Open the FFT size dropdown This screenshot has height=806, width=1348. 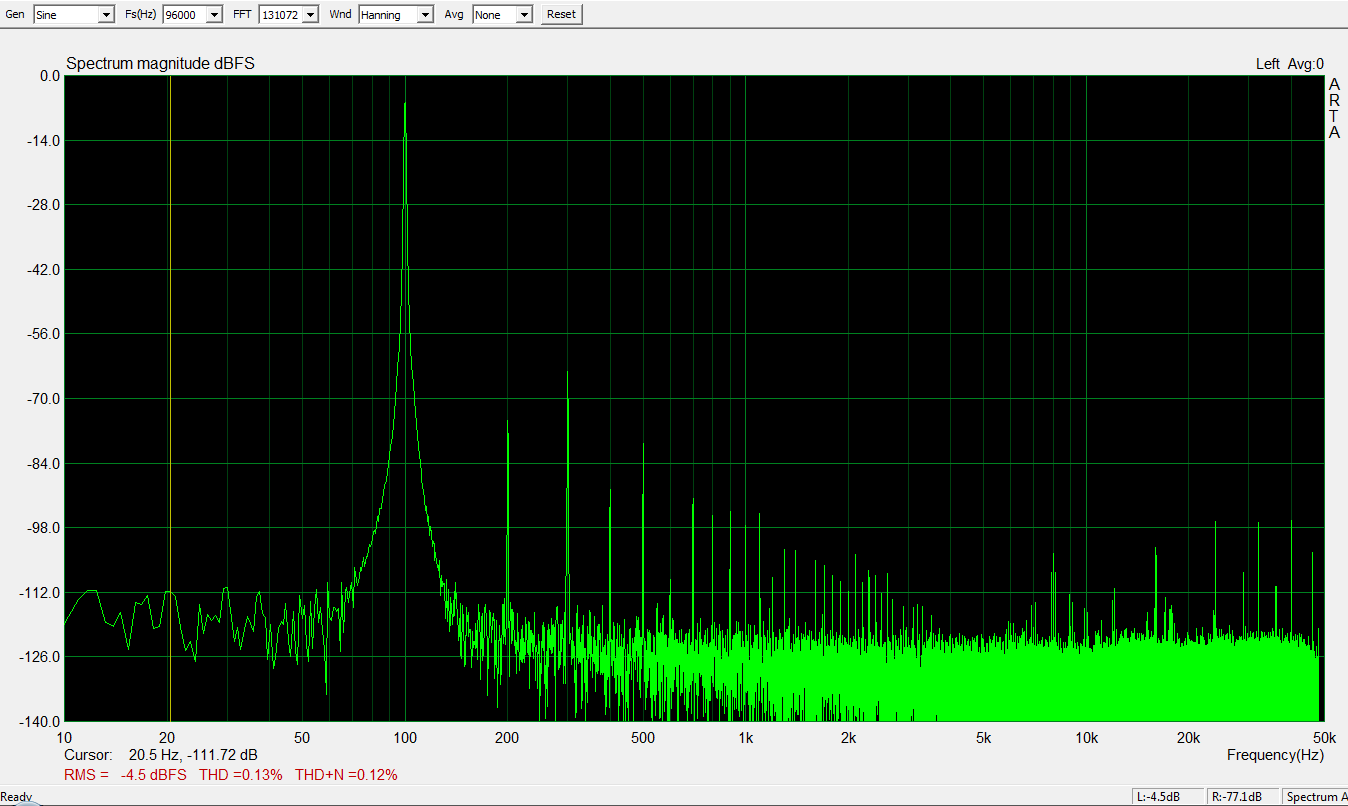(309, 15)
